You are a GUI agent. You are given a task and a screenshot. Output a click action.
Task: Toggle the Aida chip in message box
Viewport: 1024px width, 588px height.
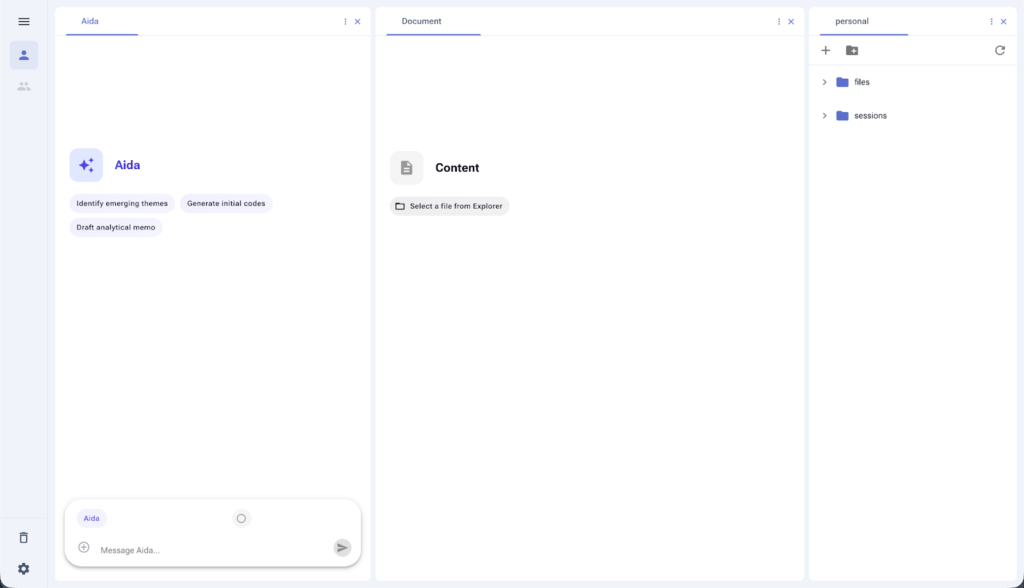(91, 518)
